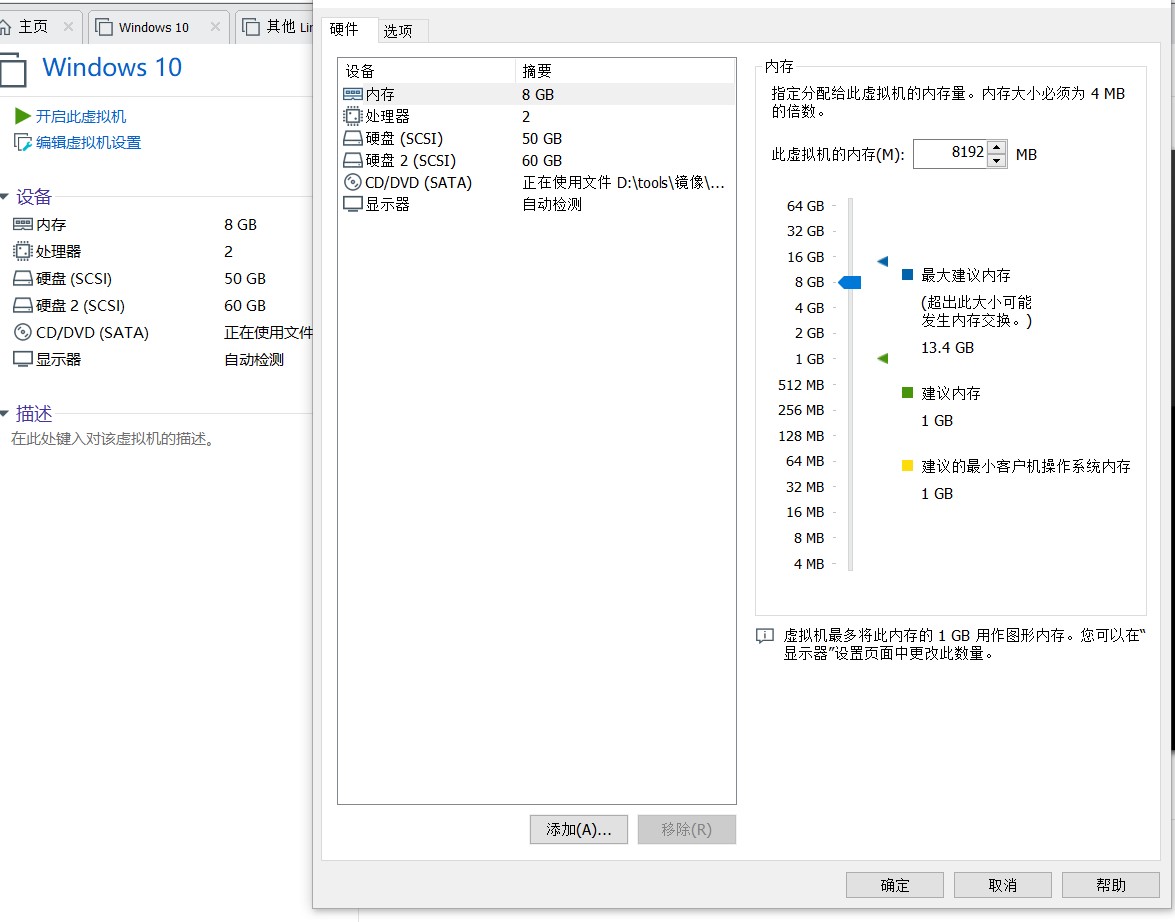Viewport: 1175px width, 922px height.
Task: Click the processor icon in dialog device list
Action: 352,116
